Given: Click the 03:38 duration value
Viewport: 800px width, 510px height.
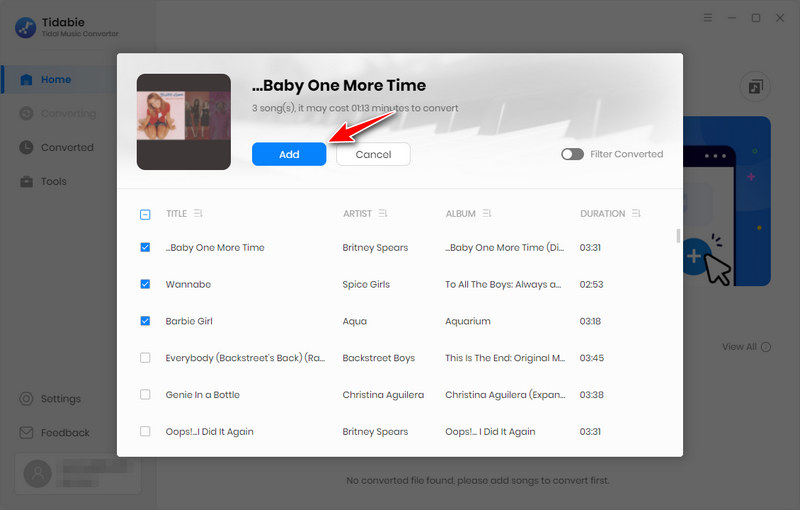Looking at the screenshot, I should tap(591, 395).
